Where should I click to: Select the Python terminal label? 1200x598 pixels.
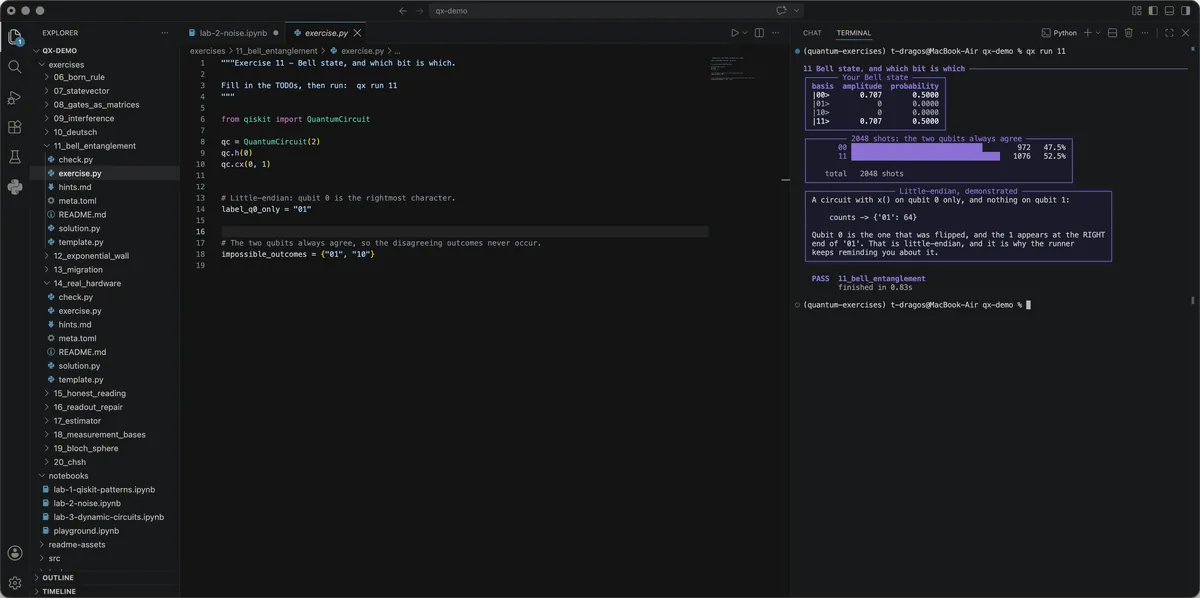coord(1059,33)
